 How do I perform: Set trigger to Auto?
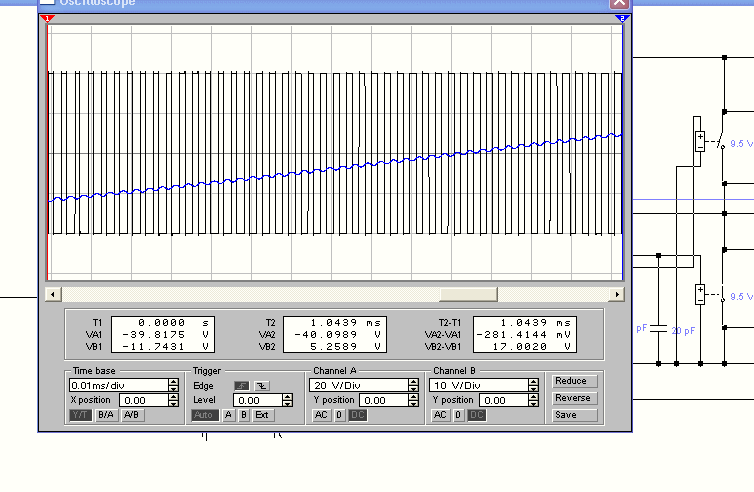[x=205, y=415]
